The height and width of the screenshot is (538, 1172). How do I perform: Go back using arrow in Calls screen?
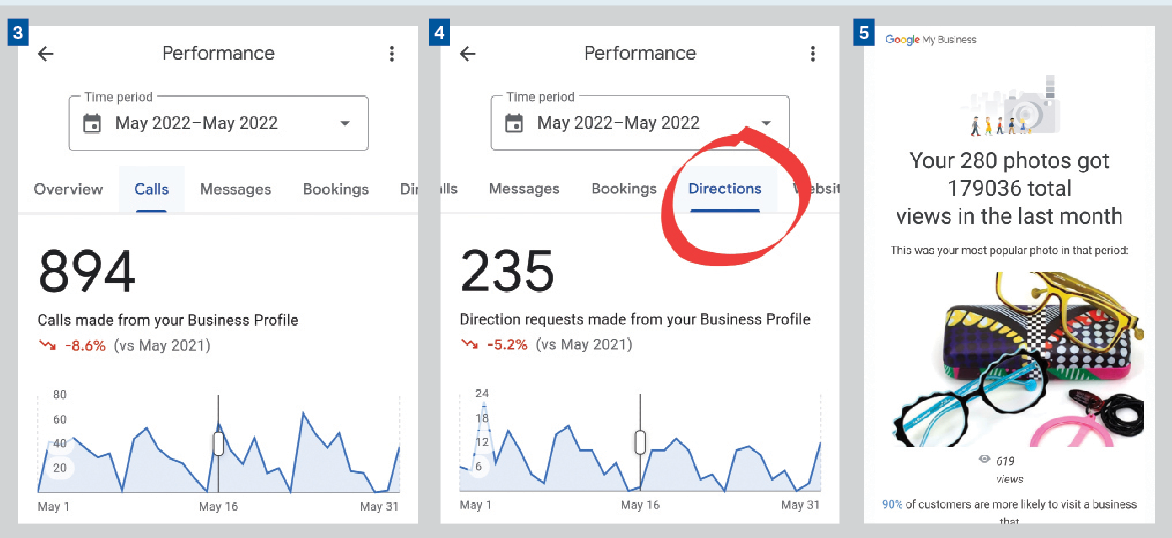(46, 54)
